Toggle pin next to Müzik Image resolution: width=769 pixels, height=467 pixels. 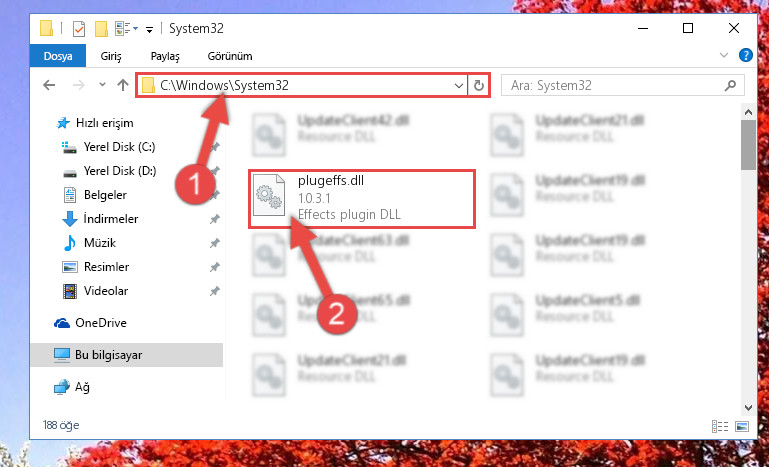[x=215, y=243]
